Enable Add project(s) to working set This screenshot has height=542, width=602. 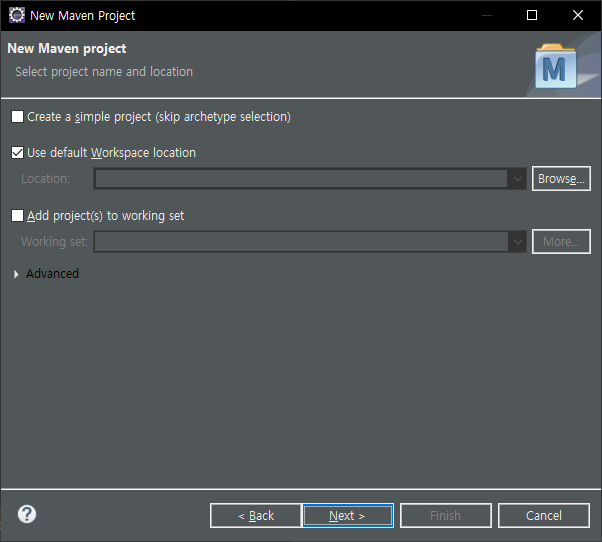click(x=17, y=216)
